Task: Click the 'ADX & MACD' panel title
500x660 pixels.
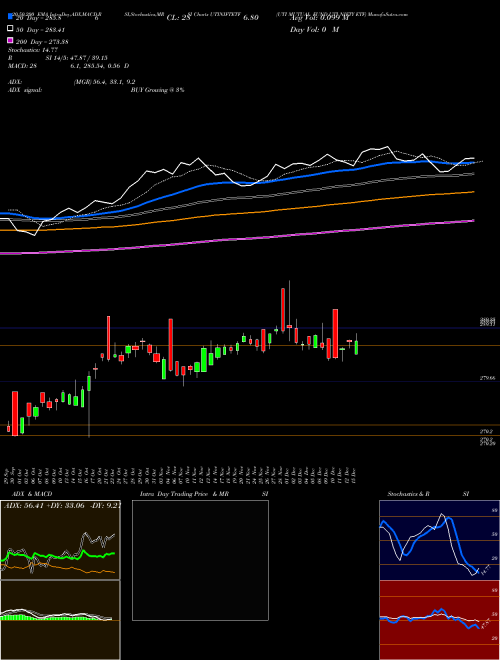Action: tap(30, 494)
